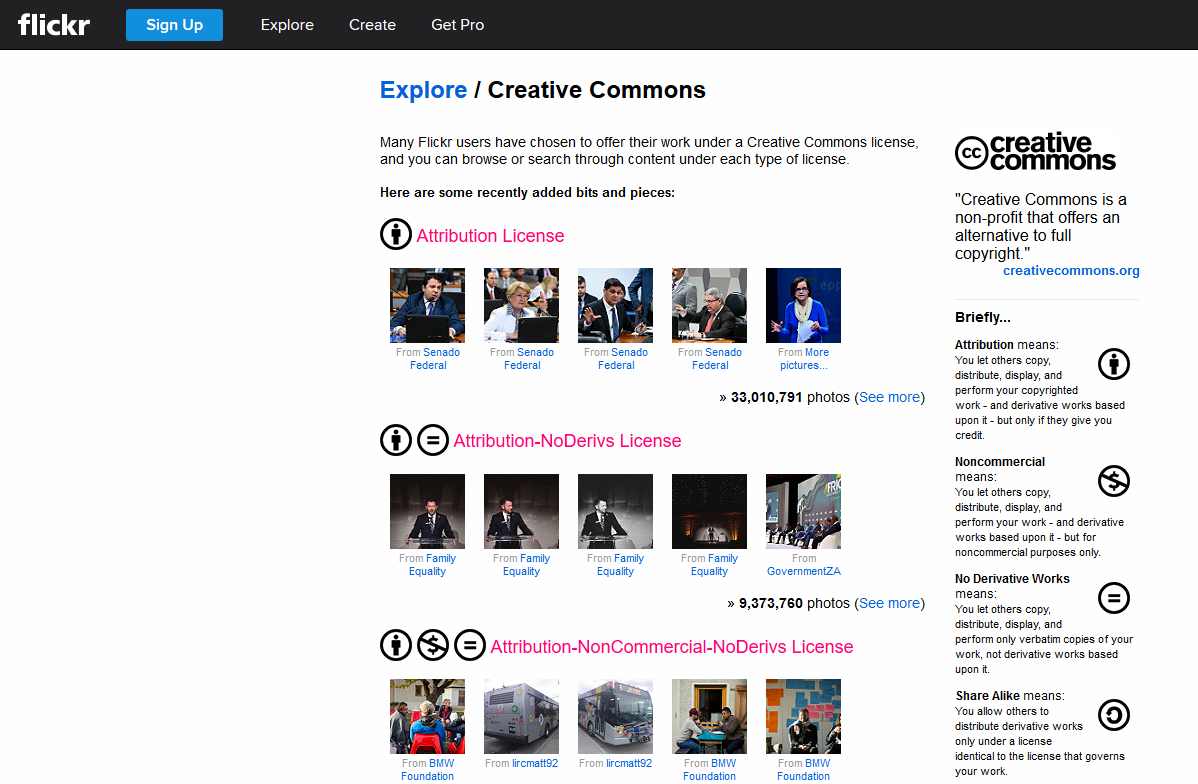1198x784 pixels.
Task: Click the GovernmentZA link
Action: (804, 572)
